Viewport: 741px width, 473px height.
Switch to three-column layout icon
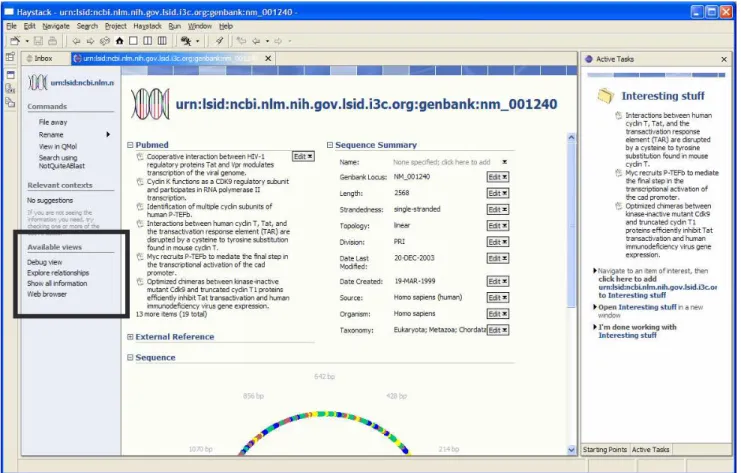162,41
